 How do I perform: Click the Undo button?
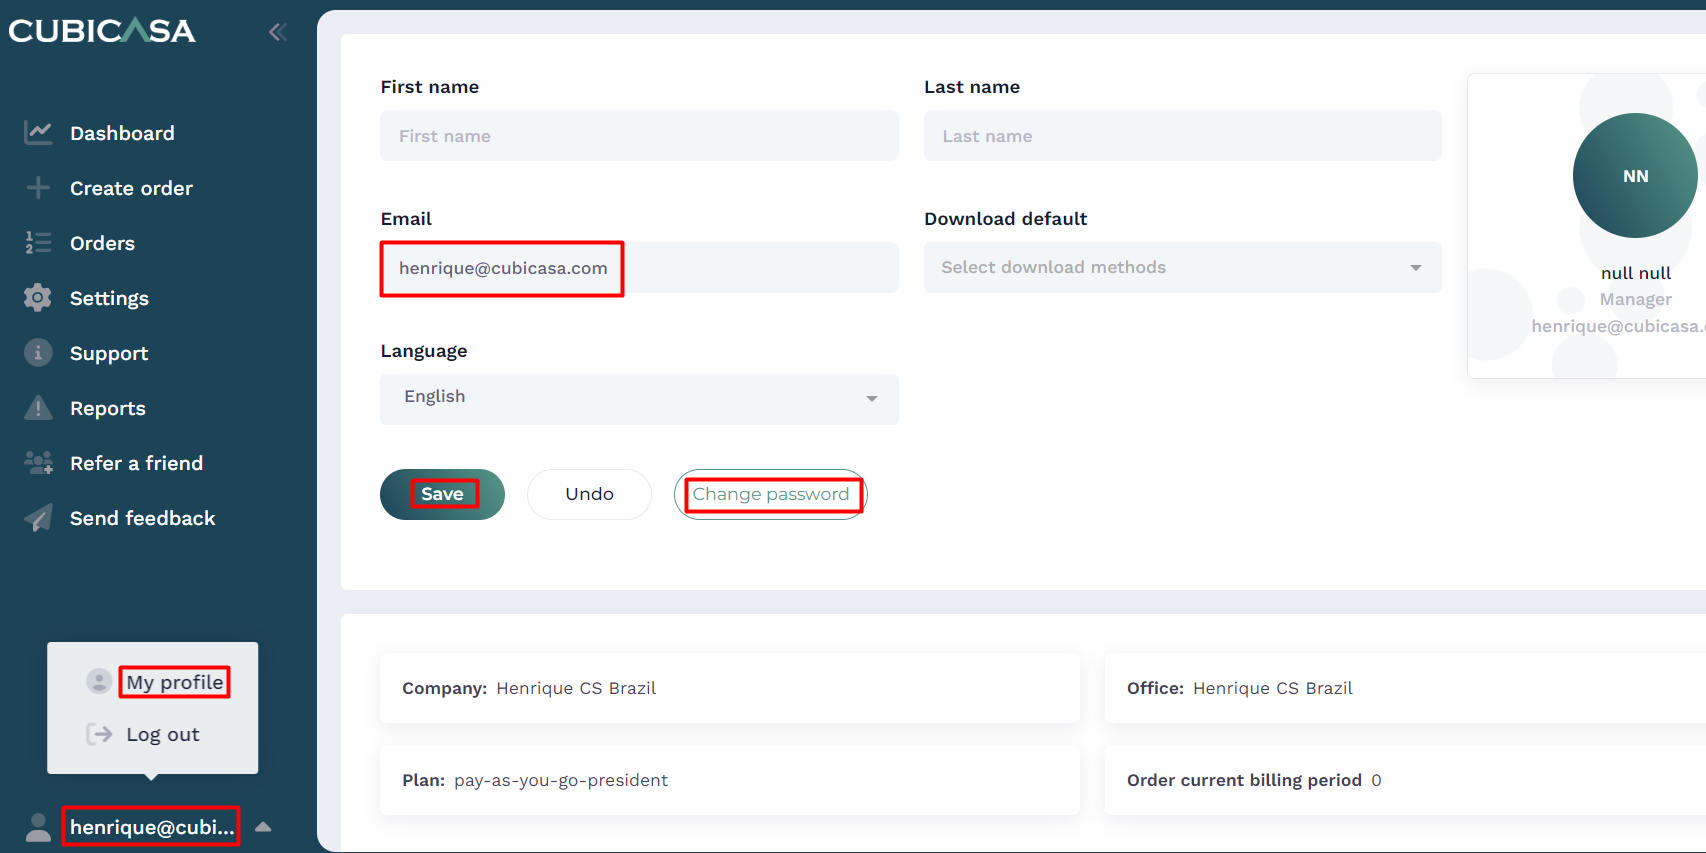click(x=589, y=494)
